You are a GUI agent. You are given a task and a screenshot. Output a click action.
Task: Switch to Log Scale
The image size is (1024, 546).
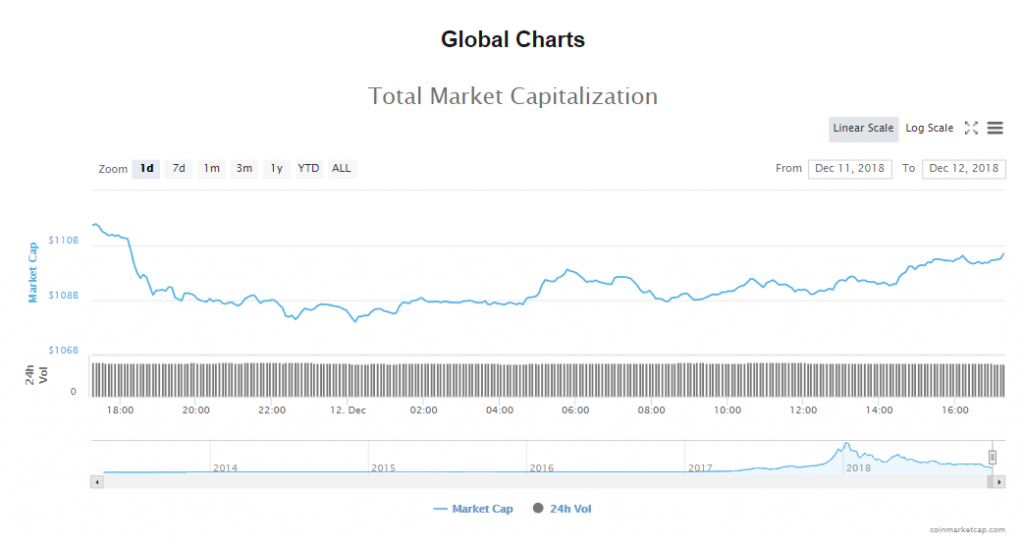pyautogui.click(x=929, y=128)
